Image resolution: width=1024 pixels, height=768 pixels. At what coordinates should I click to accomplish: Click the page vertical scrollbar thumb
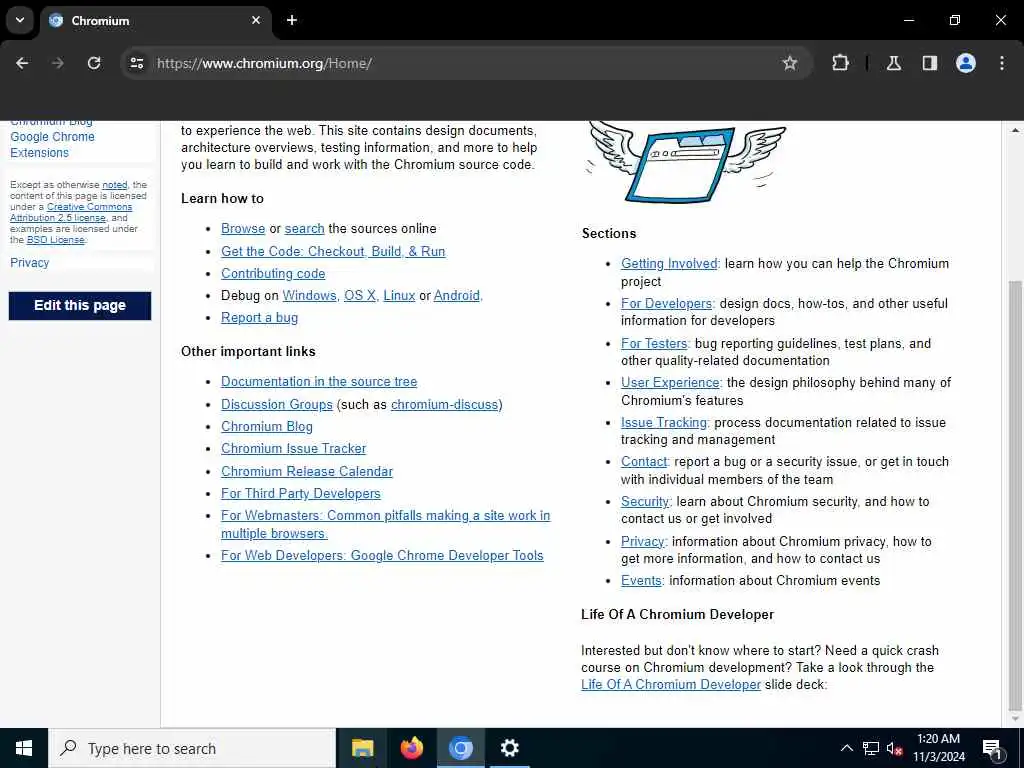(x=1015, y=495)
